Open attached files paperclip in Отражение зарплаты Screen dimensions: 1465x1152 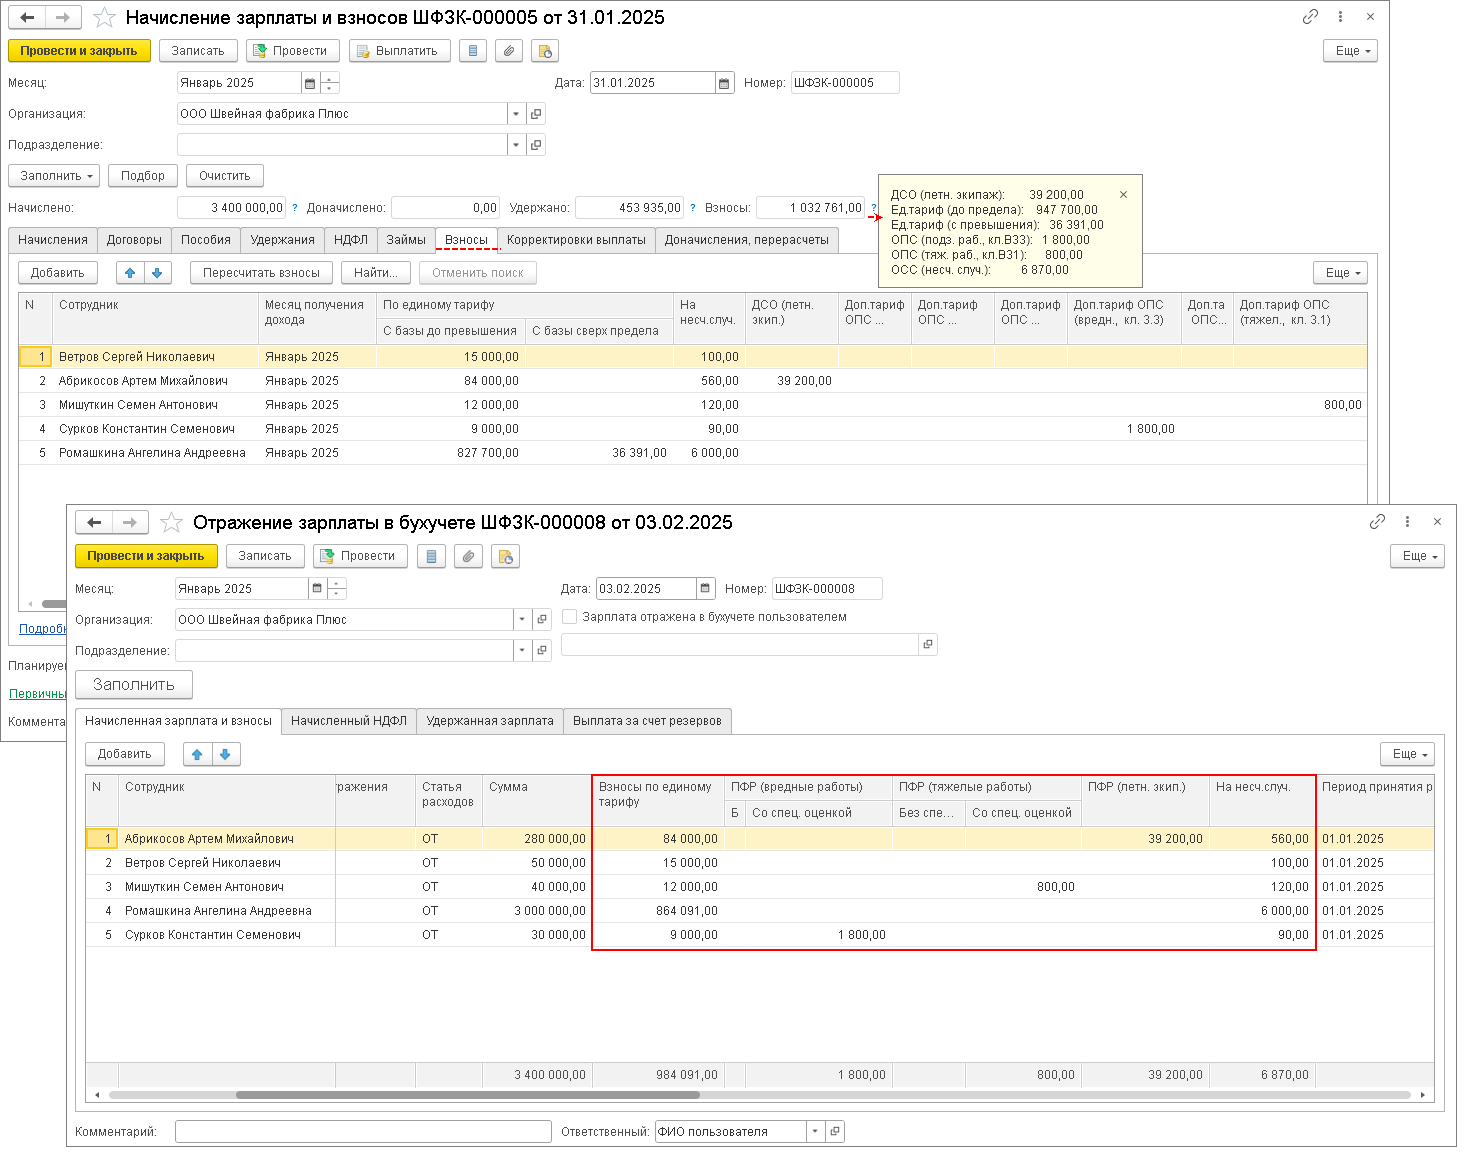[467, 557]
